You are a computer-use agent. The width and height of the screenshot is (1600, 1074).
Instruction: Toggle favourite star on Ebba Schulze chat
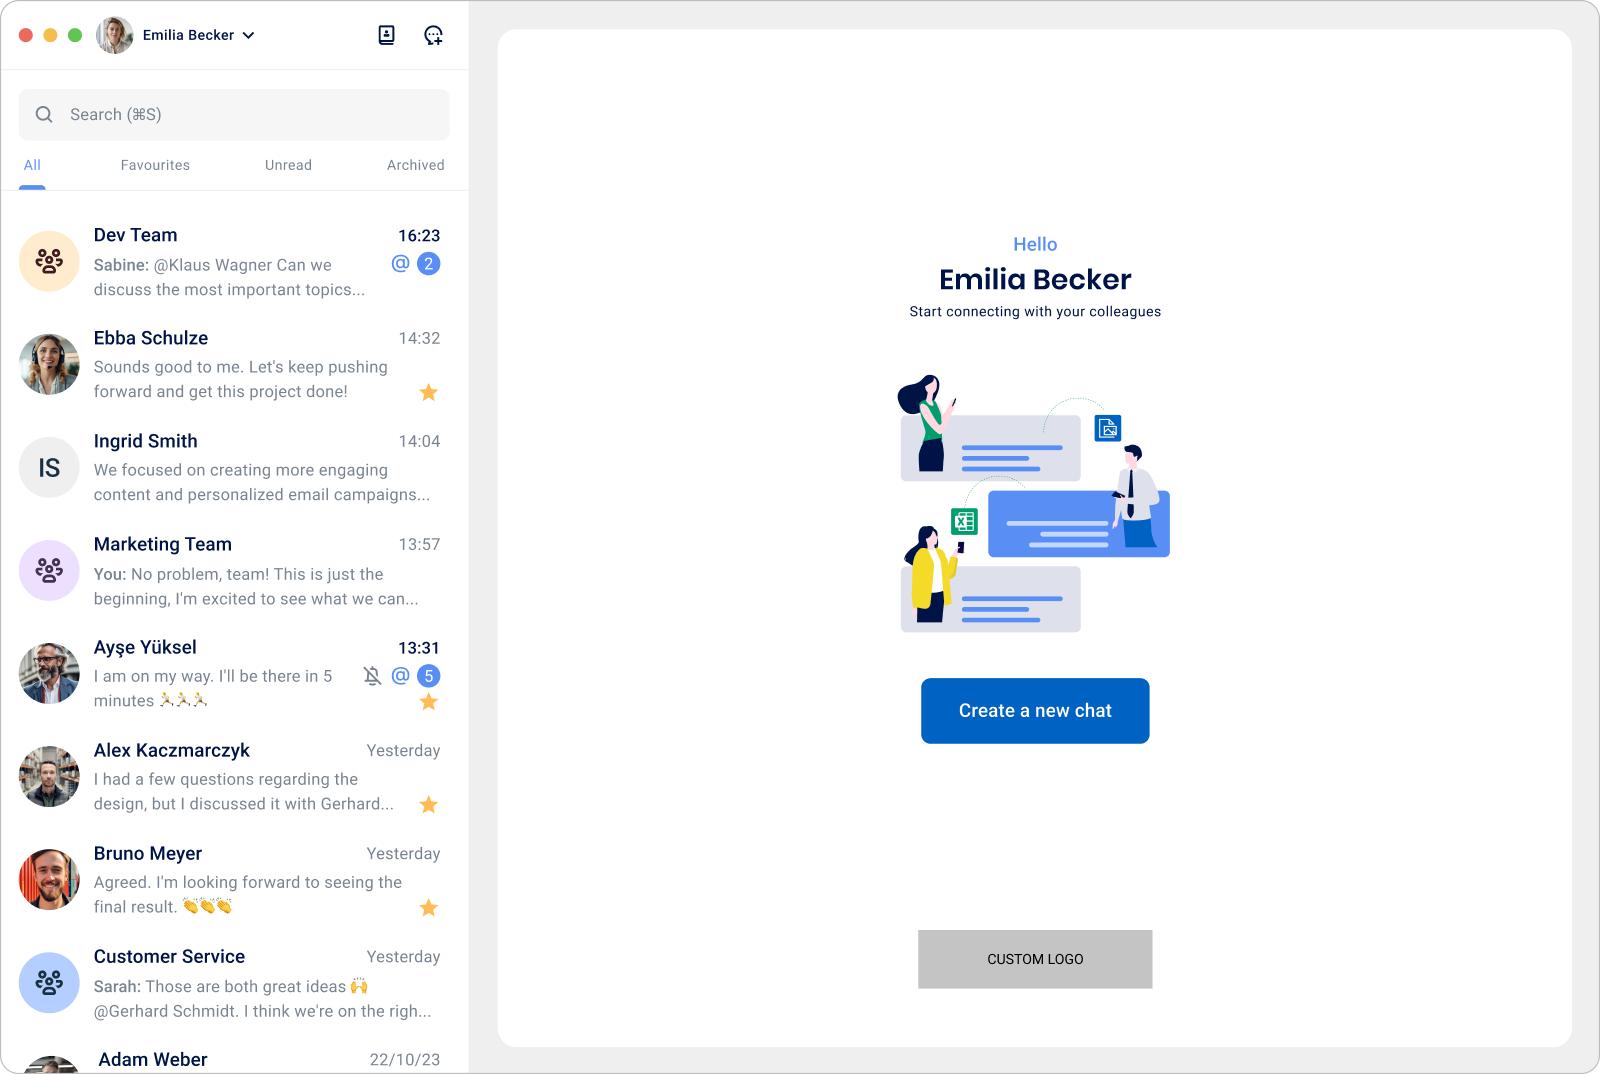point(429,392)
